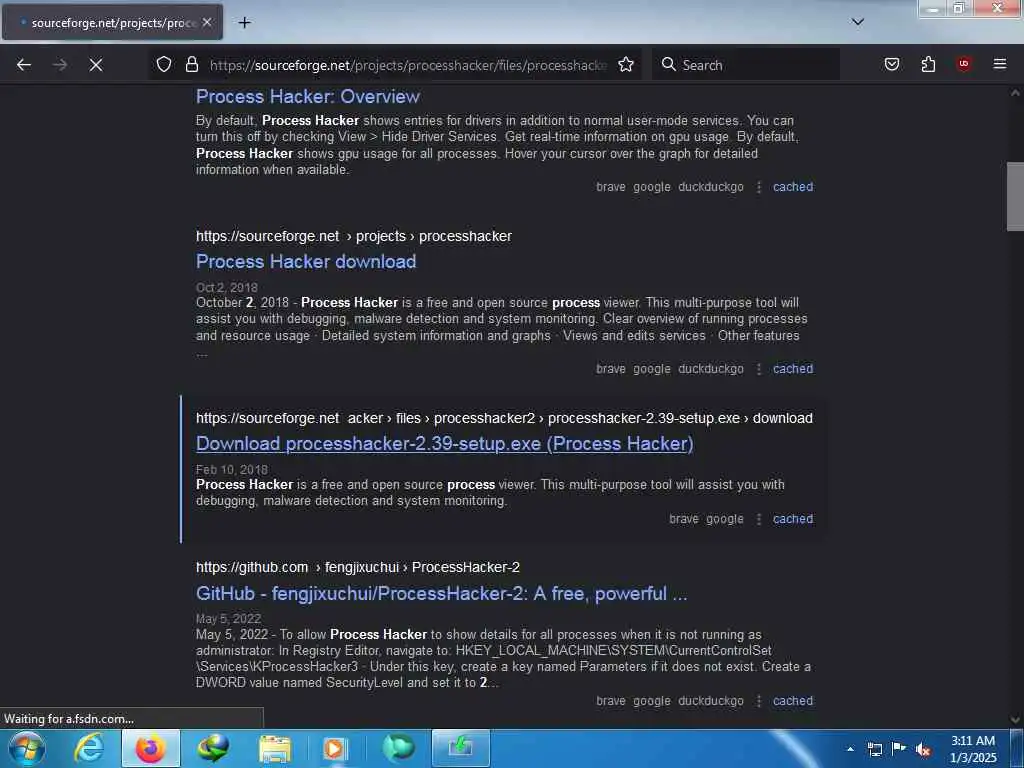
Task: Click sourceforge.net projects processhacker URL text
Action: [354, 236]
